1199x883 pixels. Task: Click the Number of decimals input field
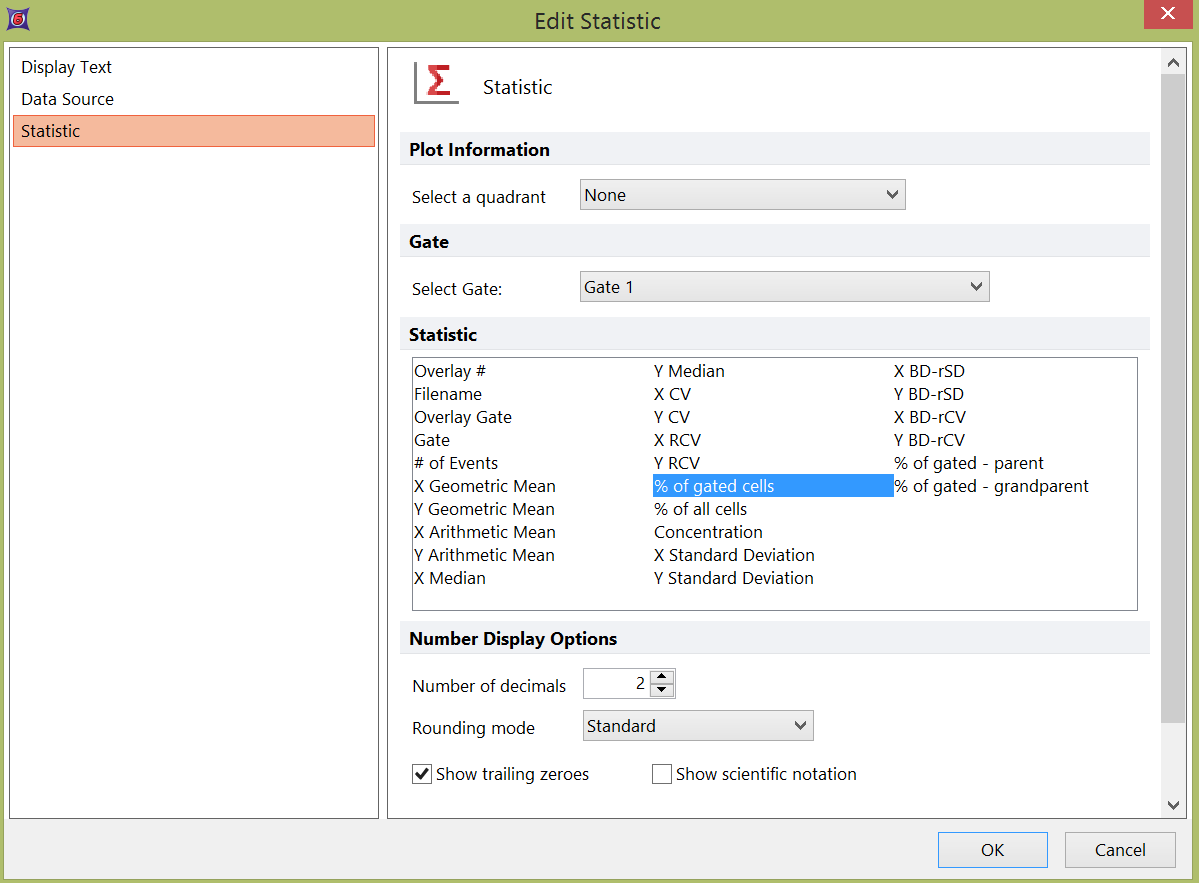tap(616, 685)
